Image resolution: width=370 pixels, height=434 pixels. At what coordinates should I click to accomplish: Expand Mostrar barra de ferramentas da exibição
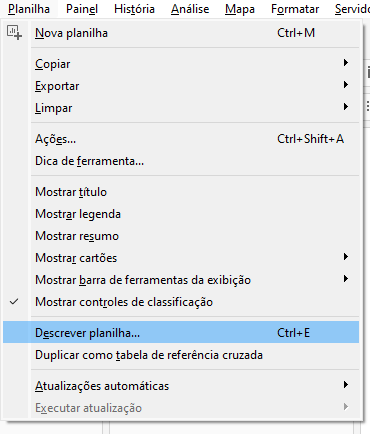coord(181,280)
